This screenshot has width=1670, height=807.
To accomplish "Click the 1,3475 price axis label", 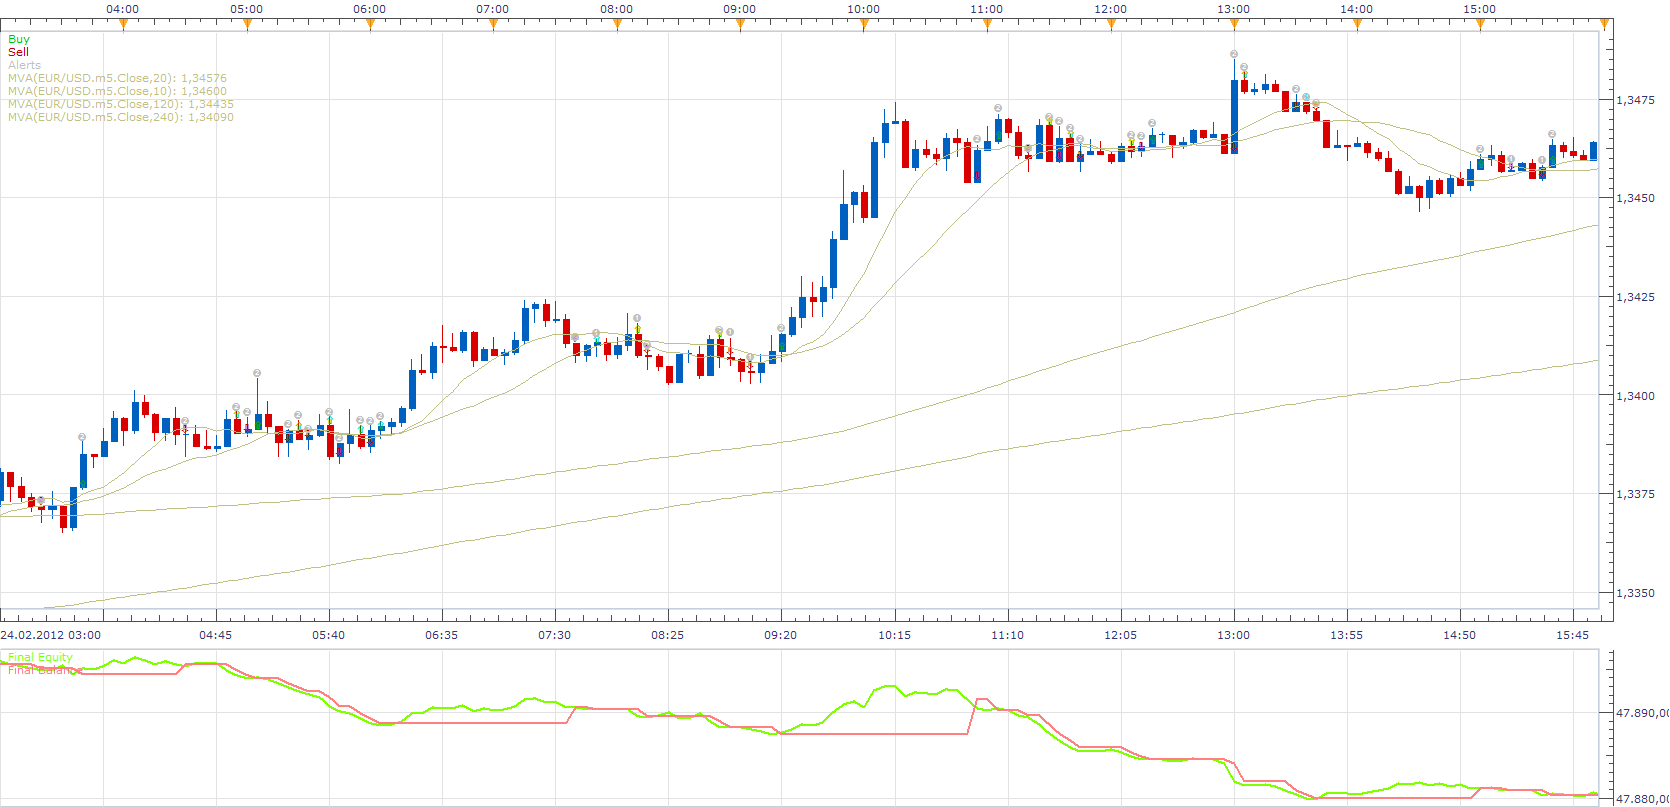I will coord(1636,100).
